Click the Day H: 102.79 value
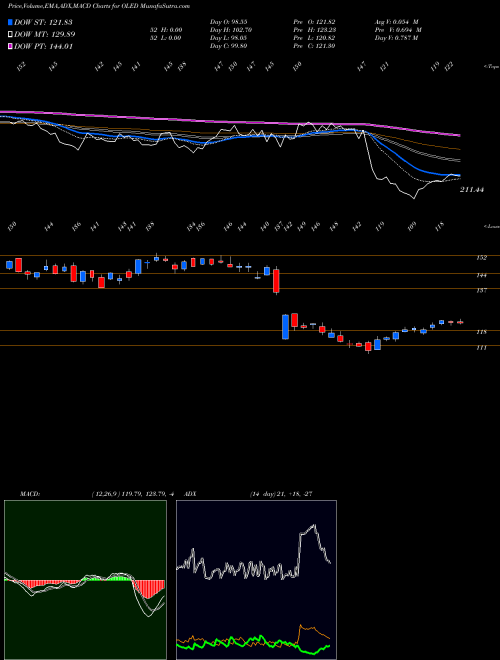This screenshot has width=500, height=660. coord(229,30)
